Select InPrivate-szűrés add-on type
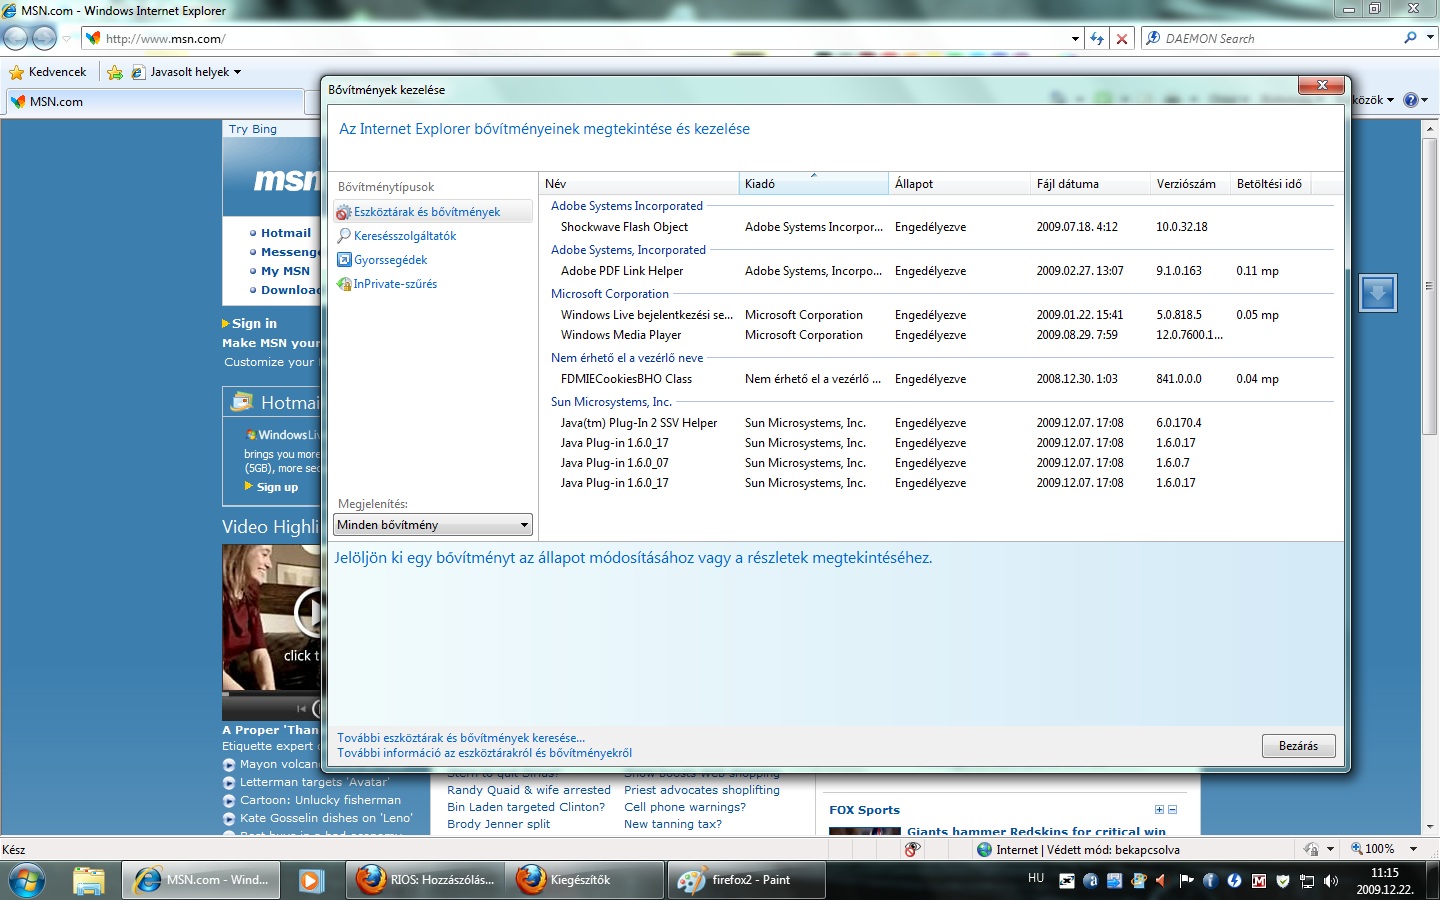 [395, 284]
